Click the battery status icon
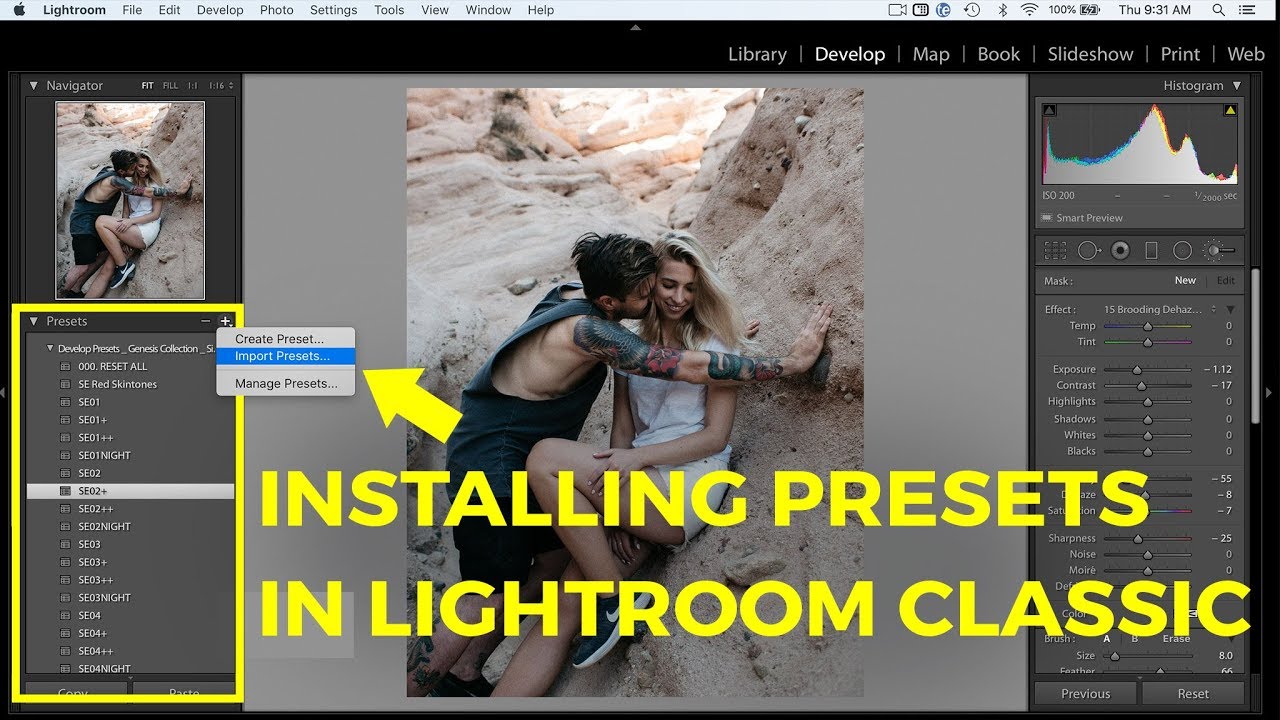1280x720 pixels. [x=1091, y=10]
